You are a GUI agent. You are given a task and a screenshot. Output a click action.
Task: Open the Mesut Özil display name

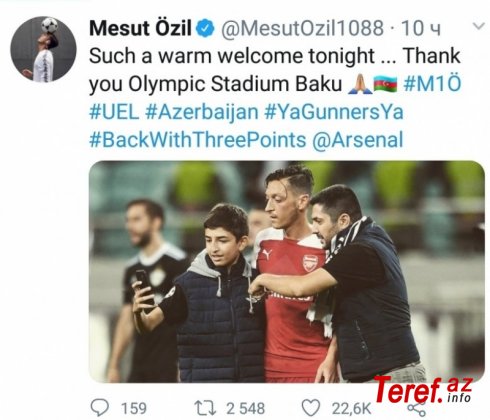(x=141, y=28)
